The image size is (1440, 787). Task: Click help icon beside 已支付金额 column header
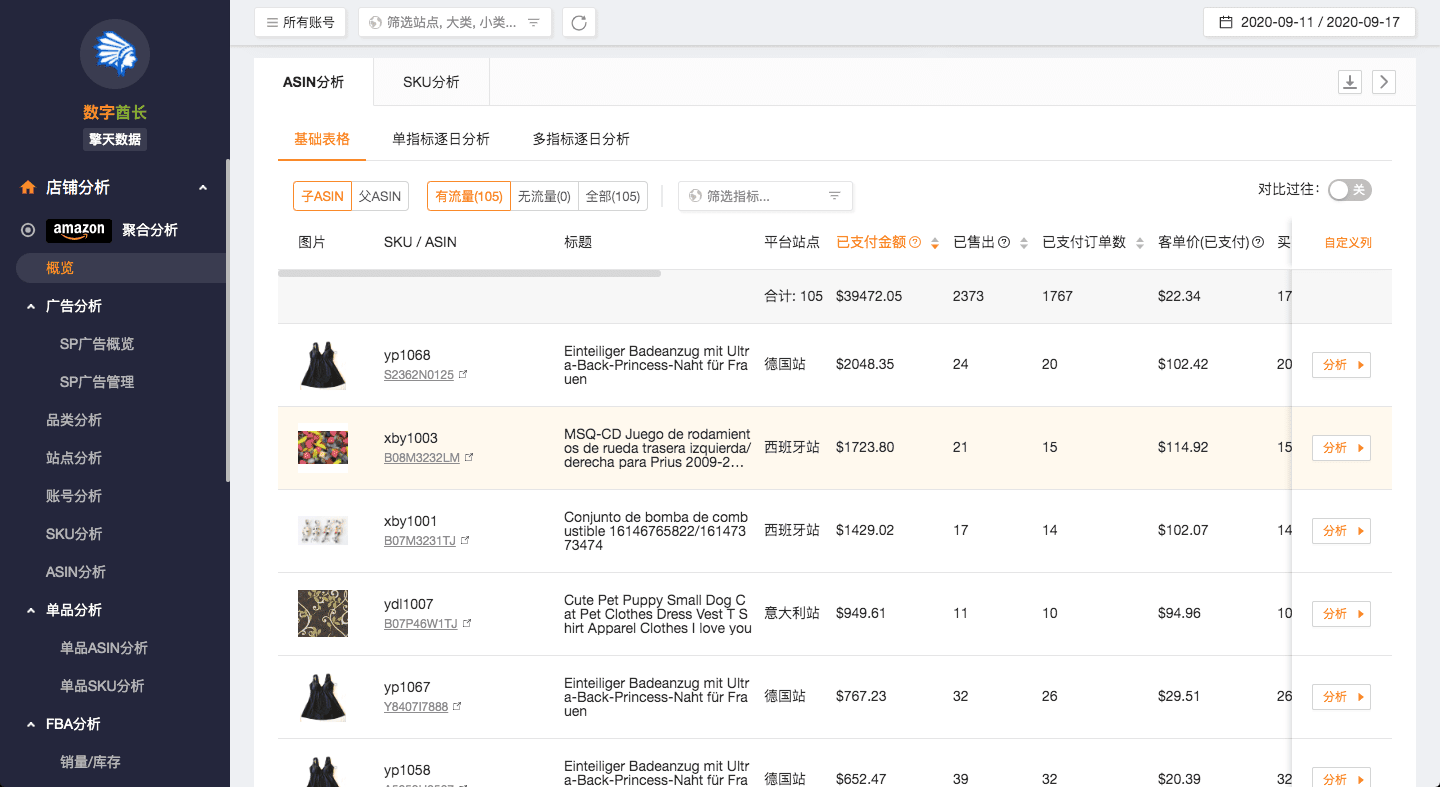tap(915, 242)
